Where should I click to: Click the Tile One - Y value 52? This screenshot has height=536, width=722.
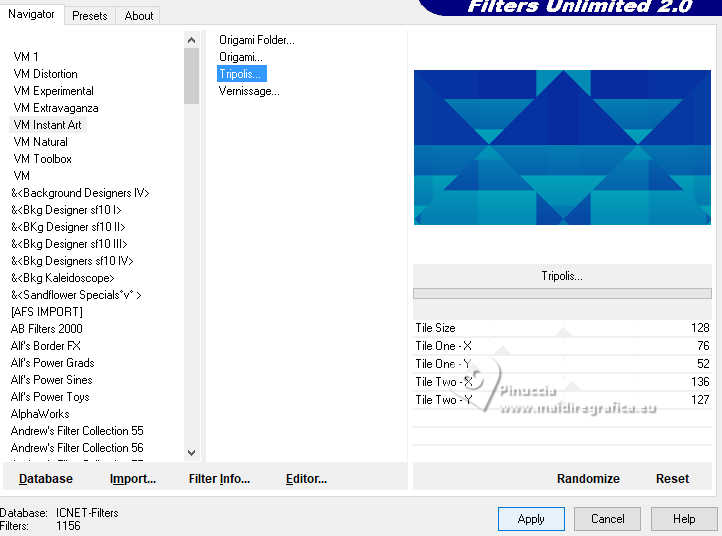pos(703,364)
